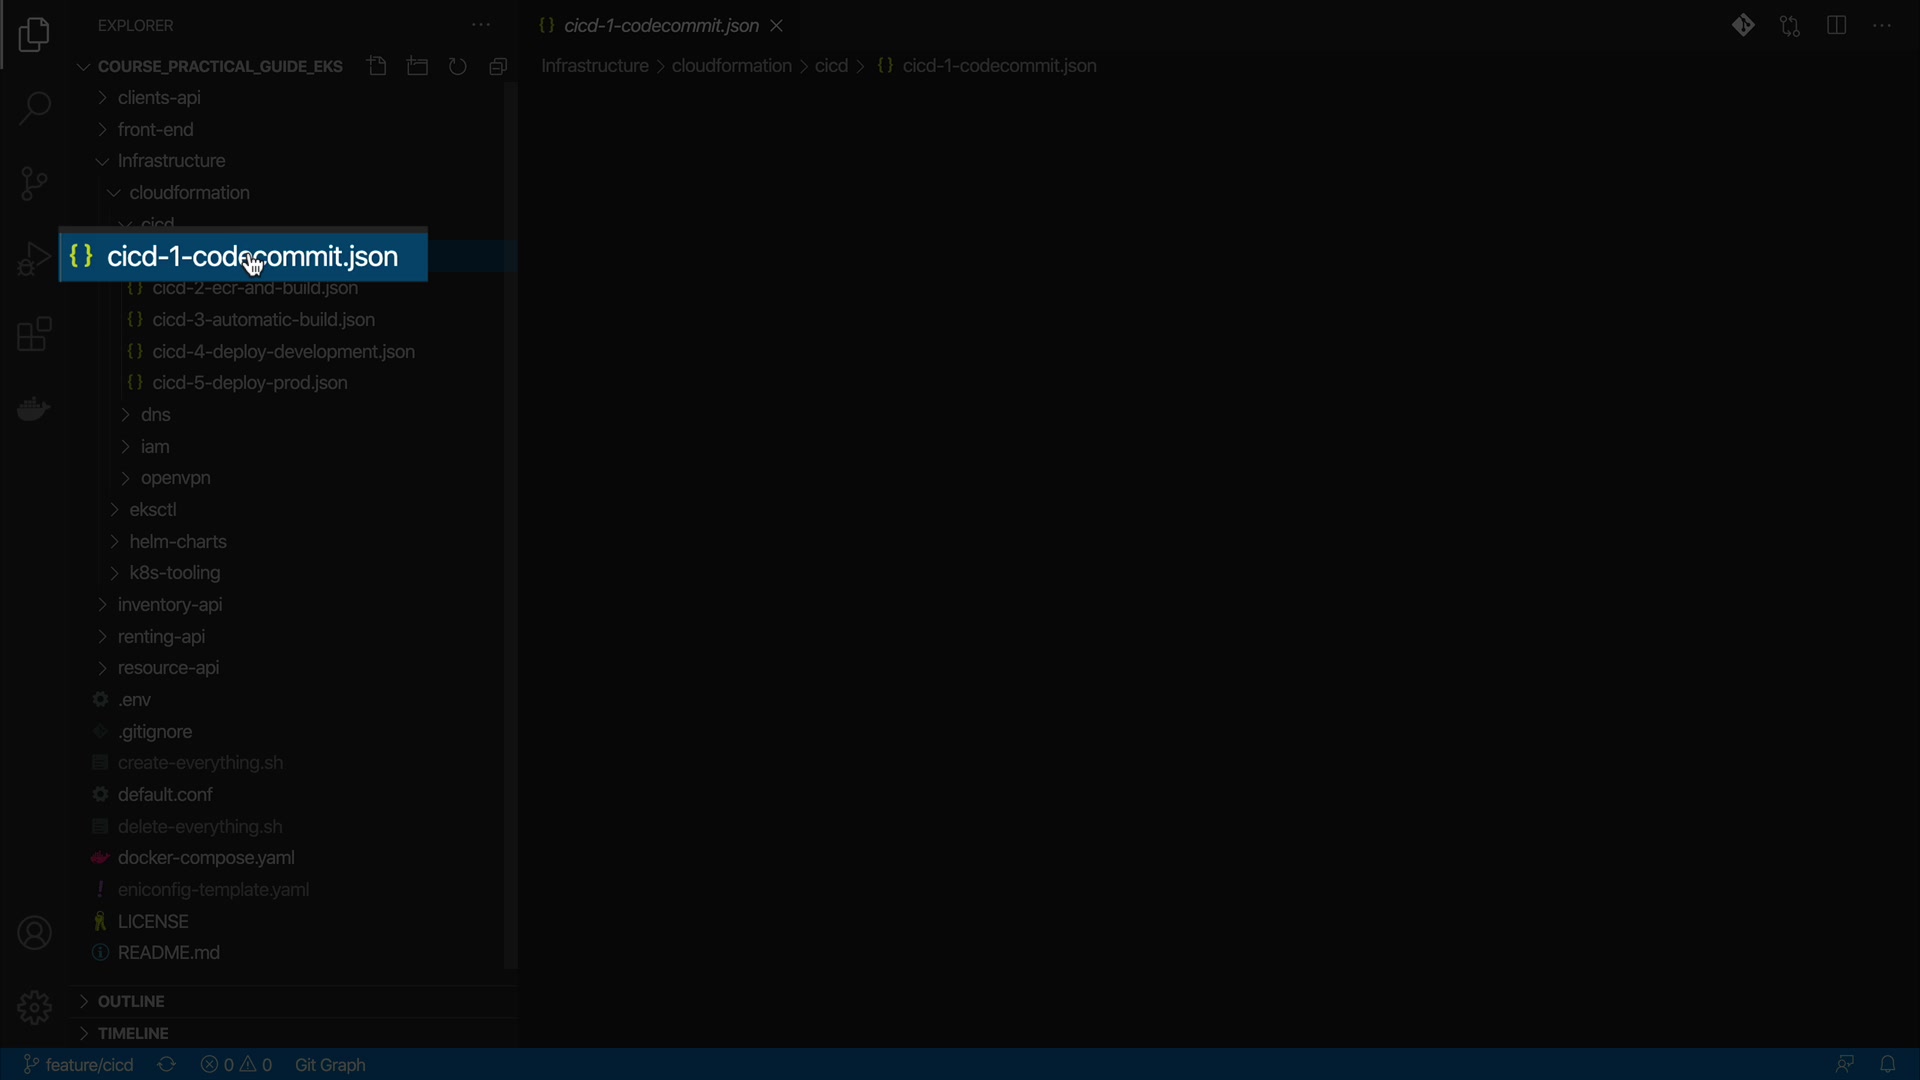Click the New File icon in explorer header
The image size is (1920, 1080).
click(377, 66)
